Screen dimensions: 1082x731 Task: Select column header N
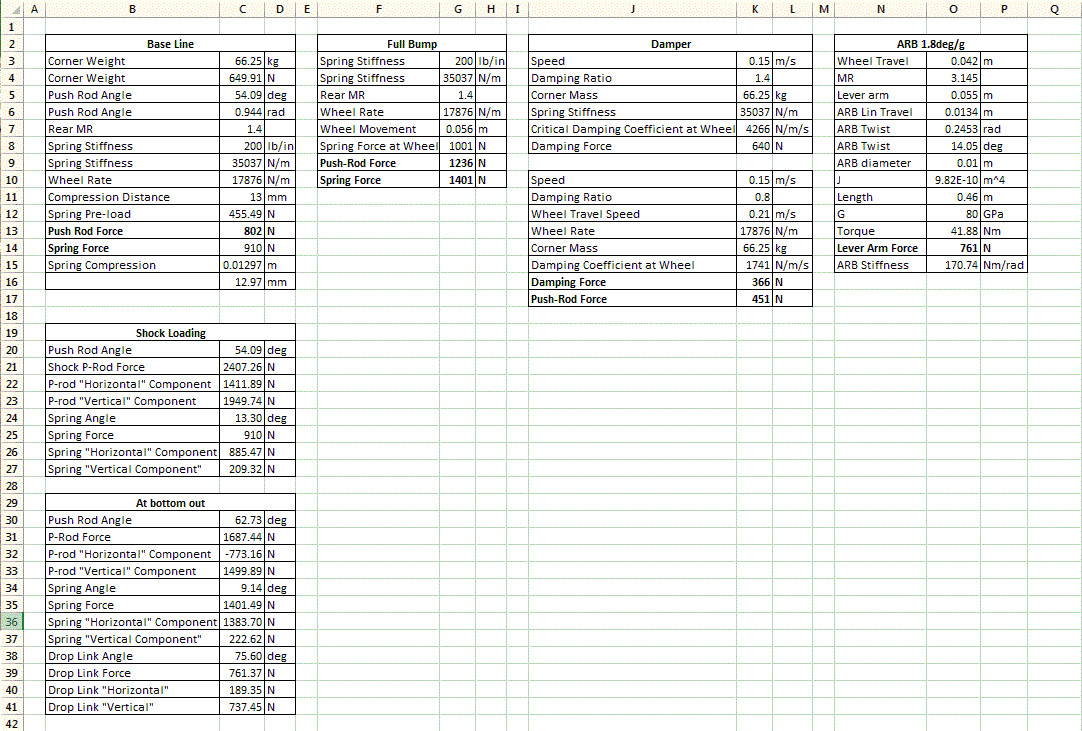point(880,9)
